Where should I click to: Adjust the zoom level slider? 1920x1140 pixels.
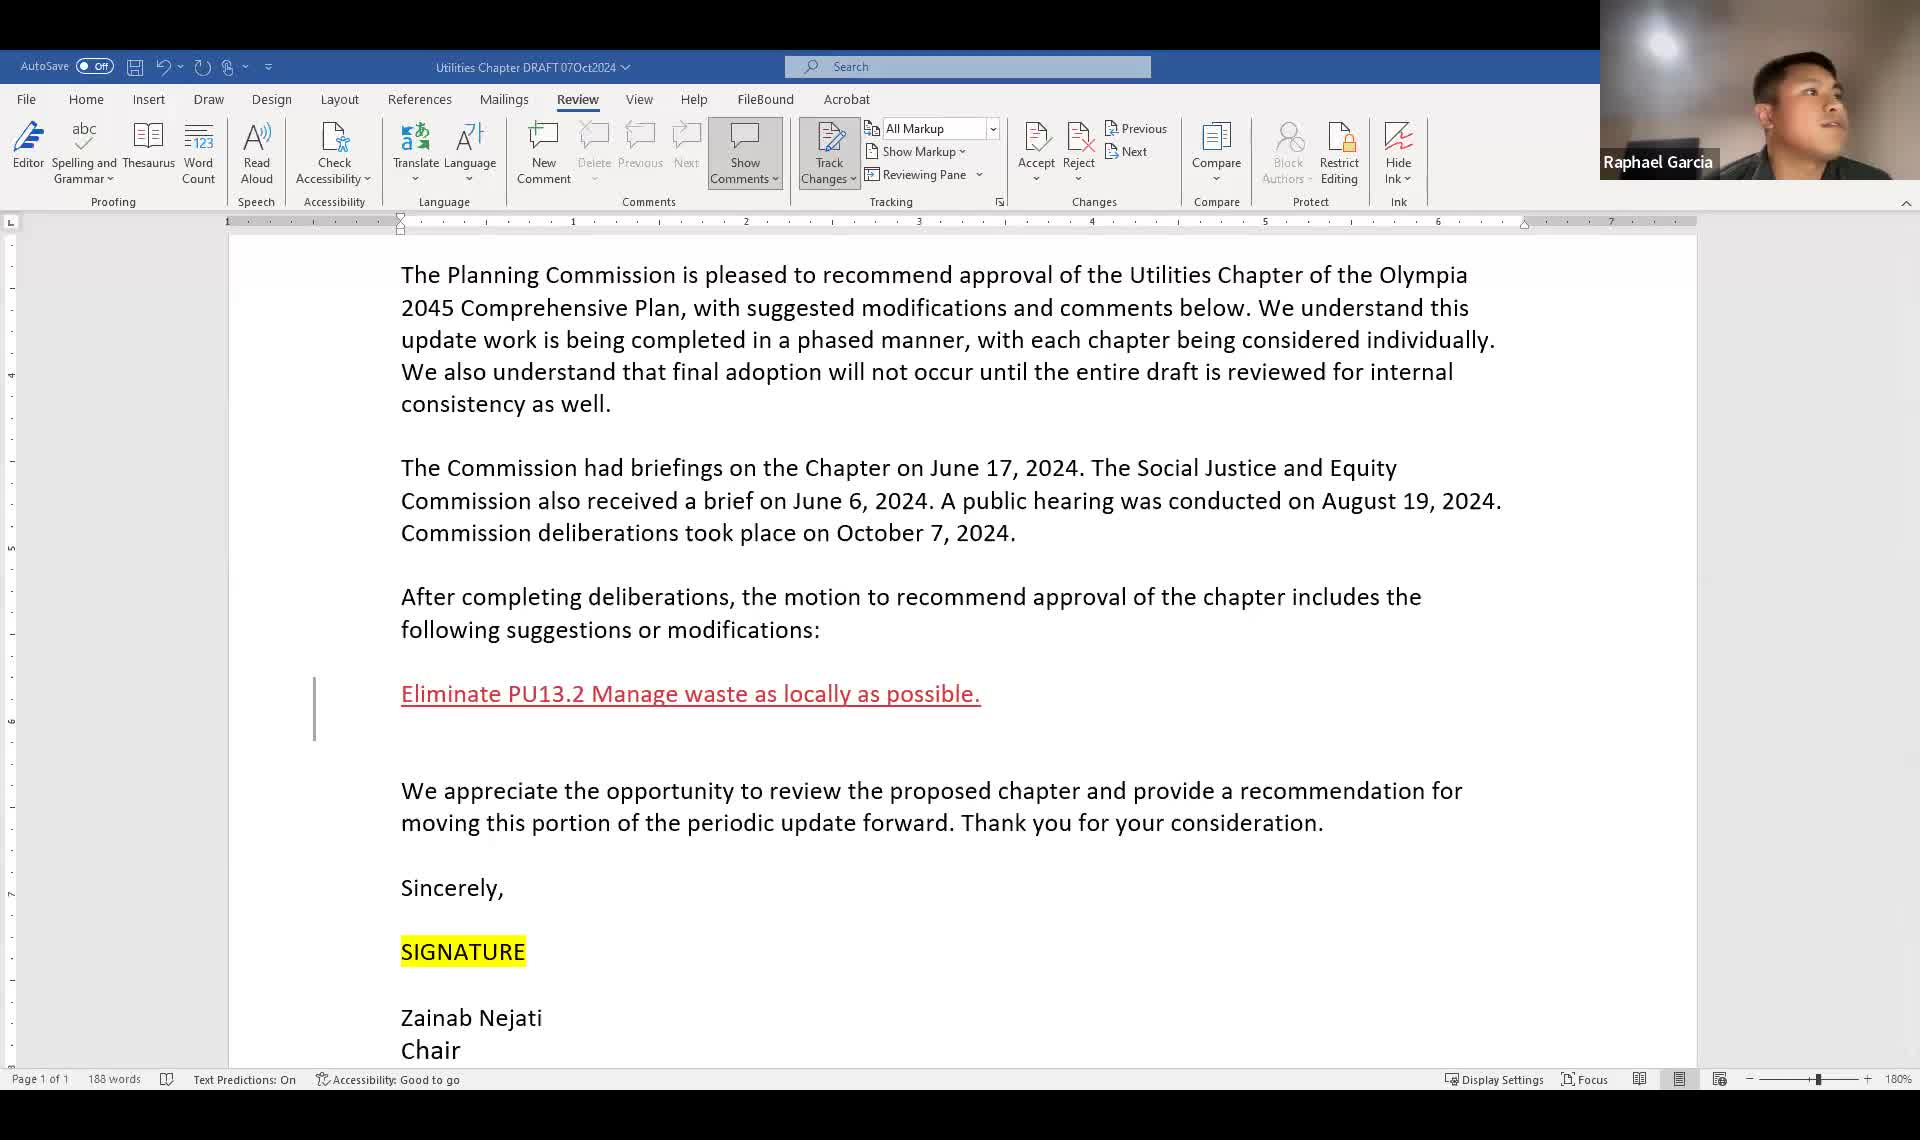(x=1817, y=1079)
